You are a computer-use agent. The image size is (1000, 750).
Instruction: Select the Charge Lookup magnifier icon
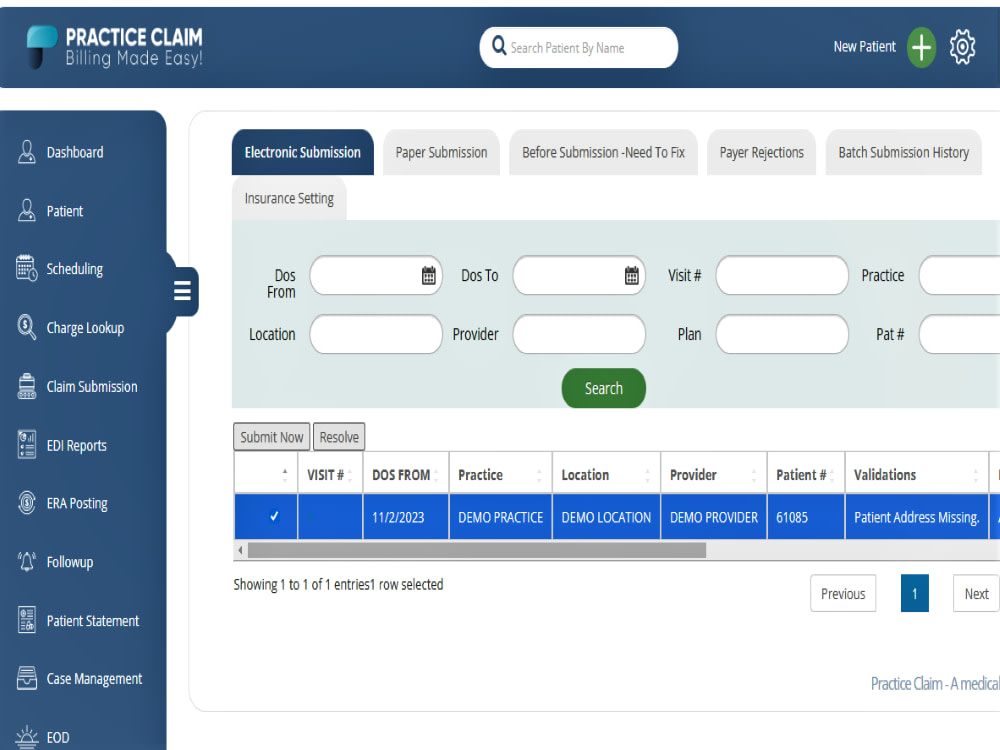(27, 327)
